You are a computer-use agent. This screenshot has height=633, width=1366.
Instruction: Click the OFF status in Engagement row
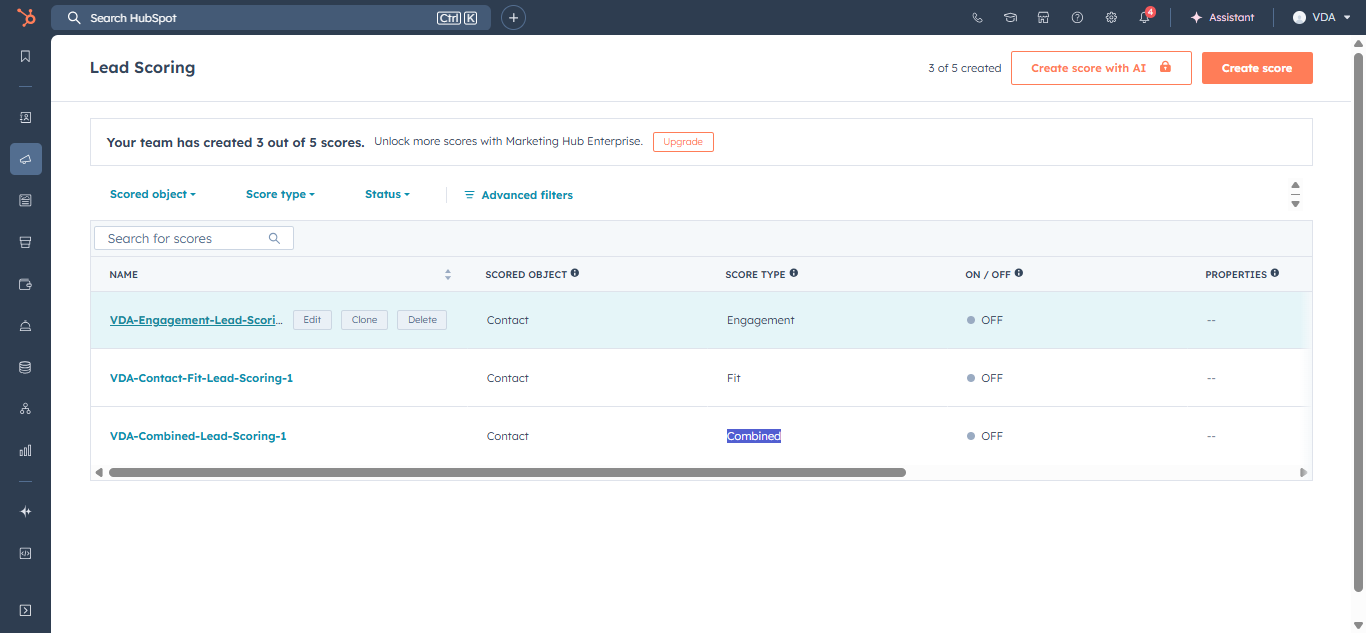985,320
